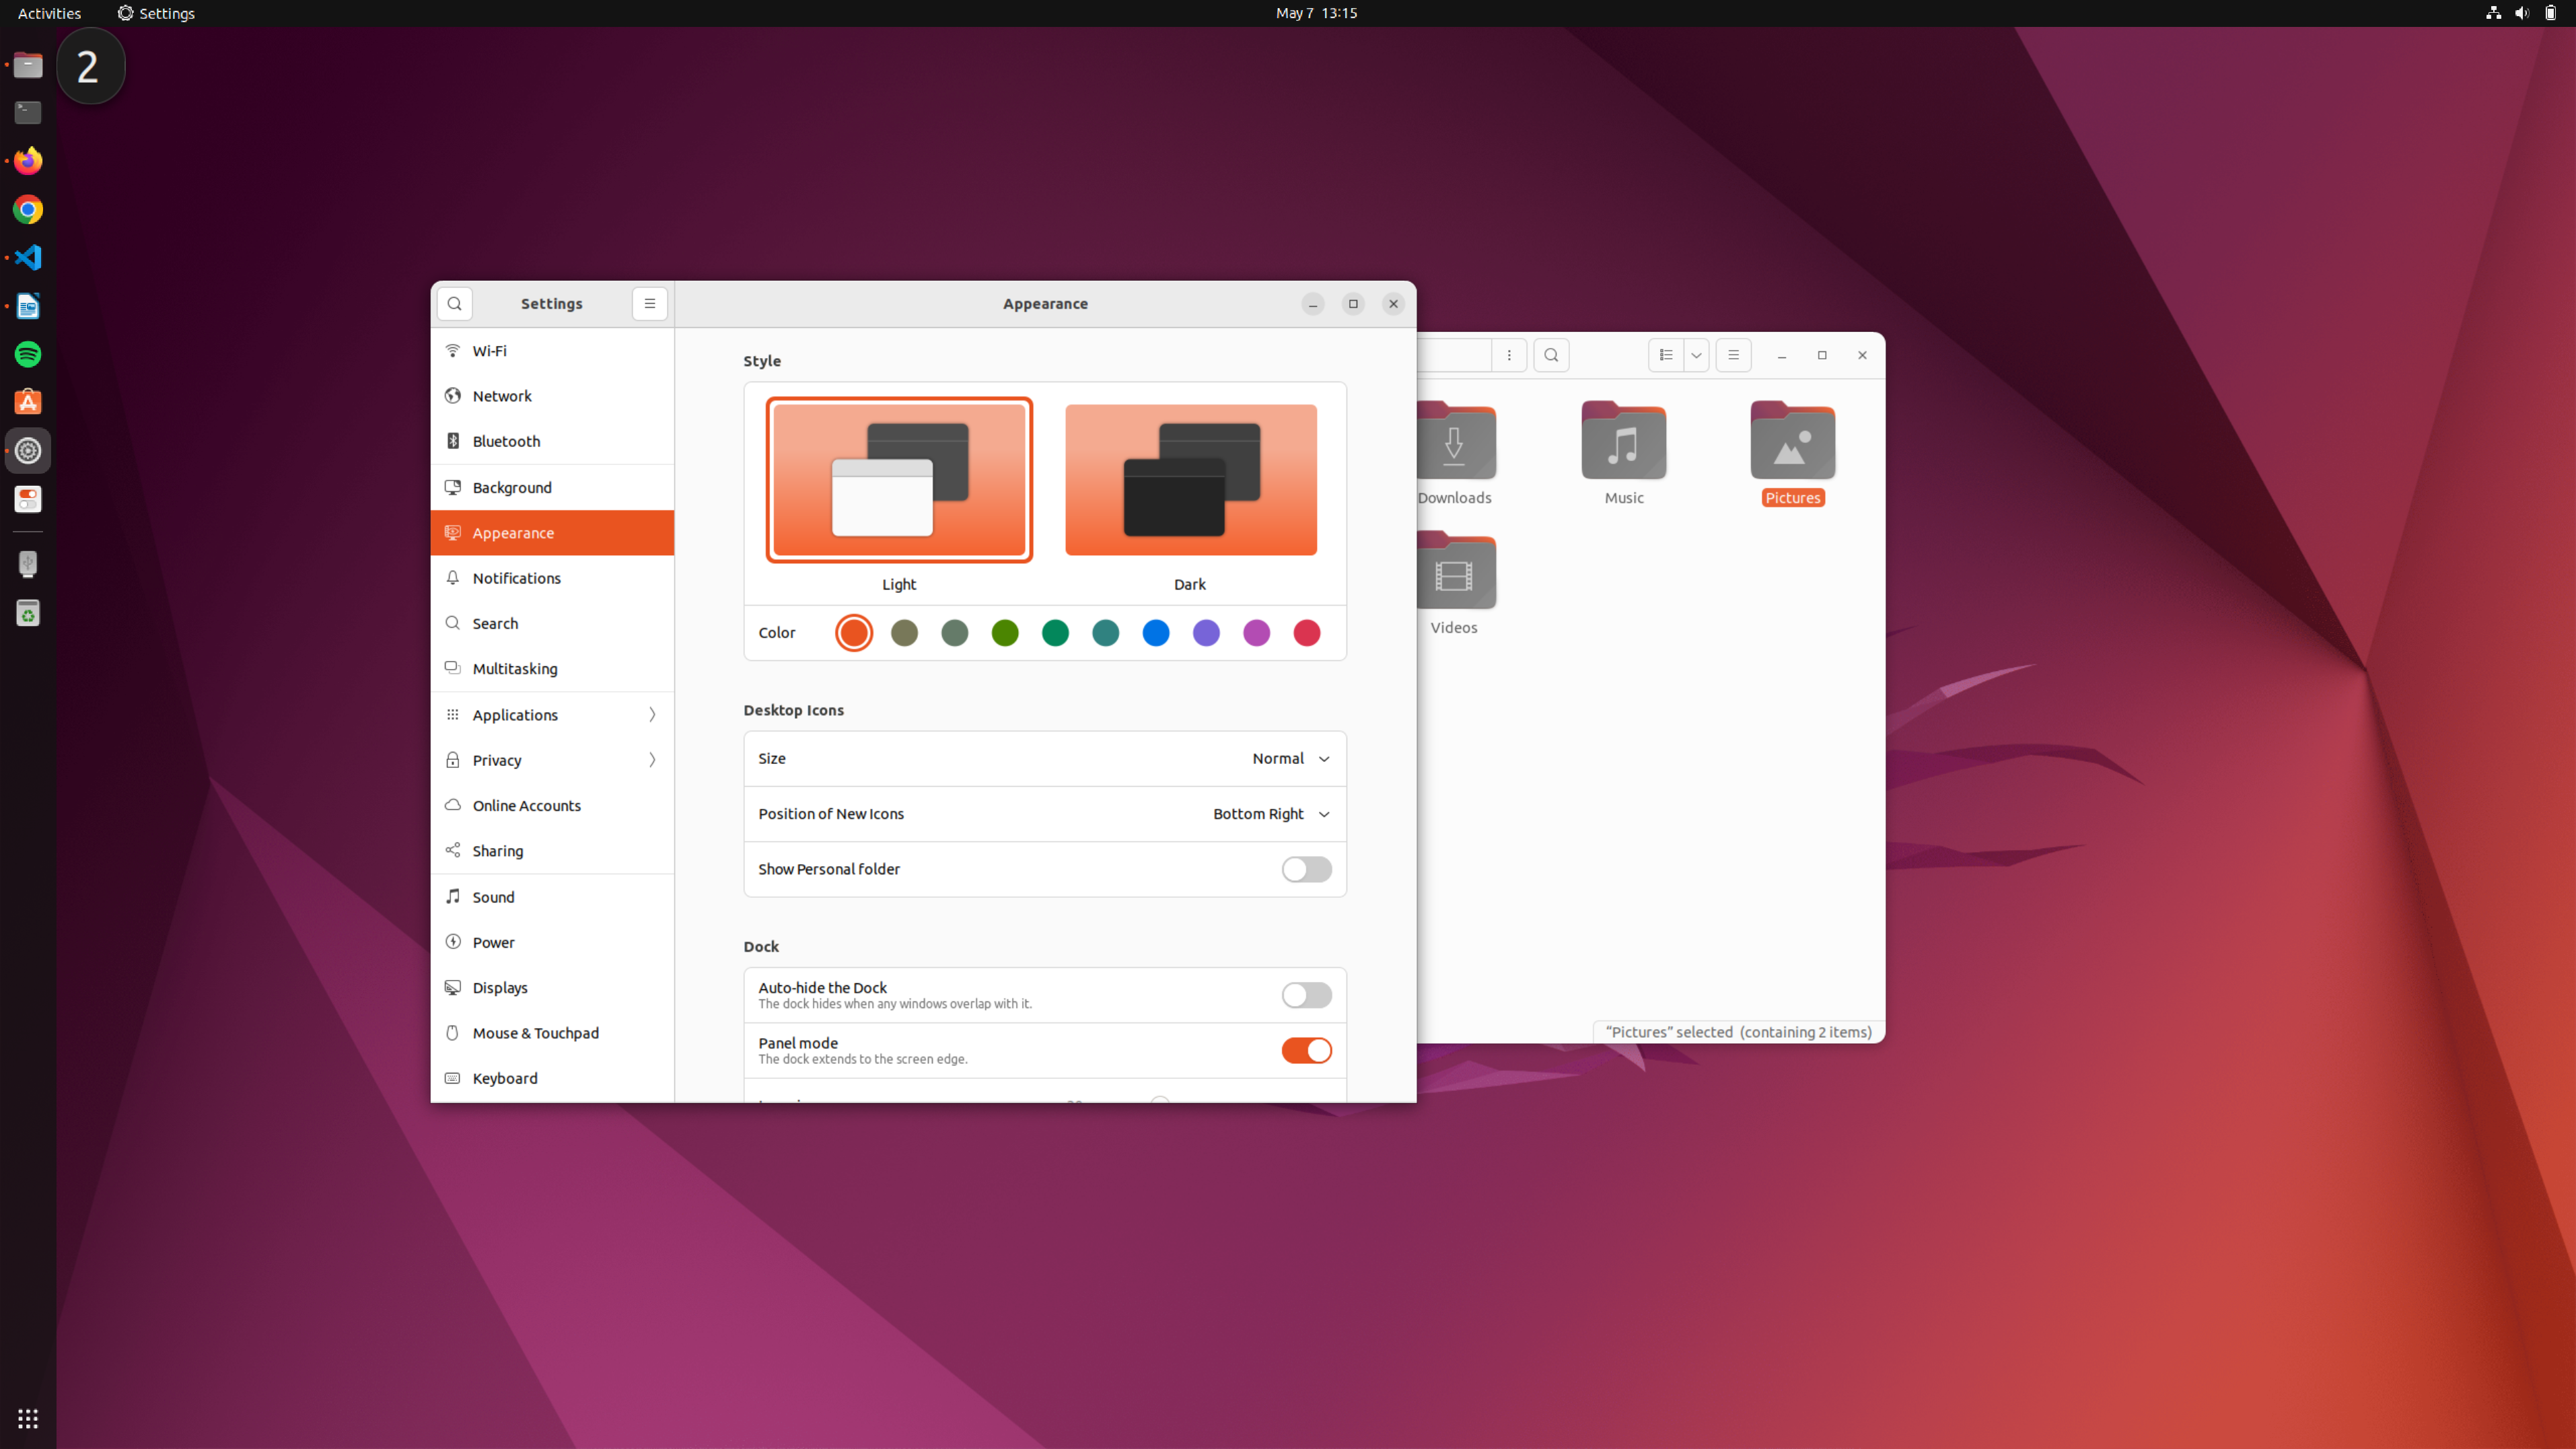Expand Privacy settings chevron

(652, 760)
